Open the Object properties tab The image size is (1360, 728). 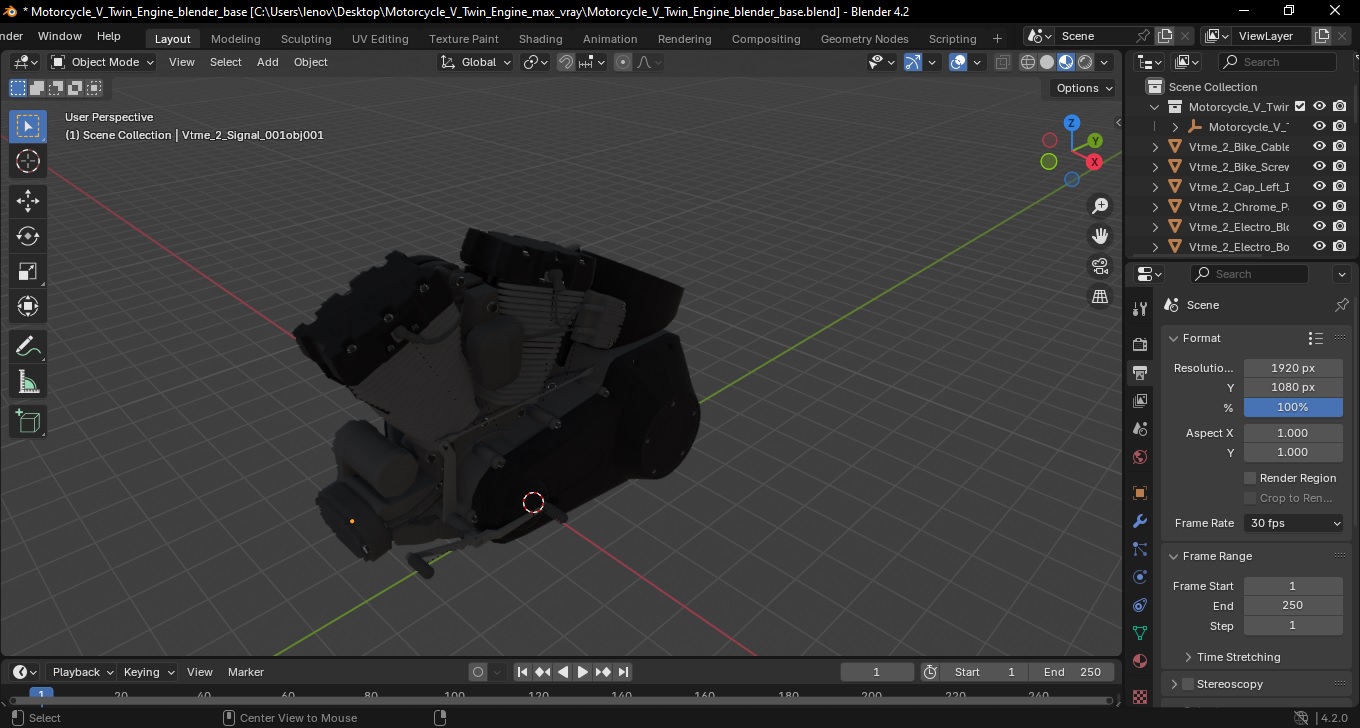click(1140, 493)
